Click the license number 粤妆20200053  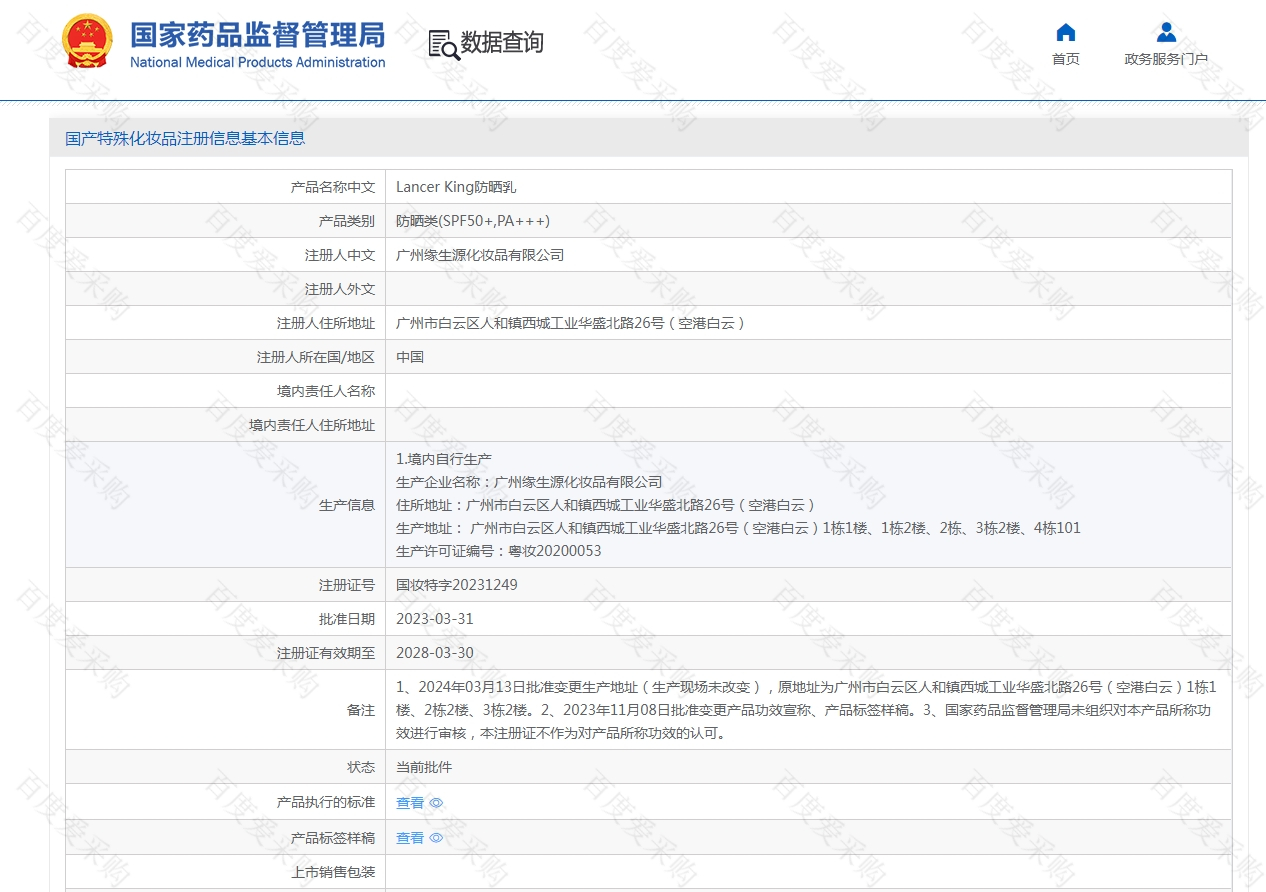point(555,551)
